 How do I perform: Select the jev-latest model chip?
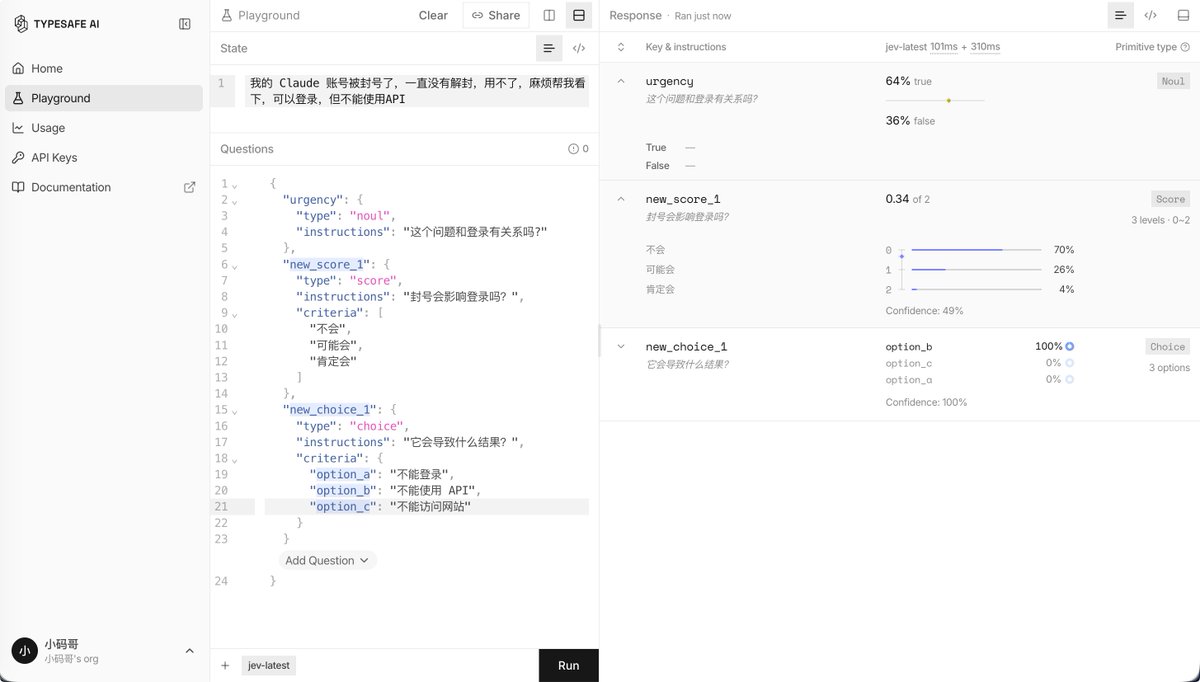click(x=270, y=665)
